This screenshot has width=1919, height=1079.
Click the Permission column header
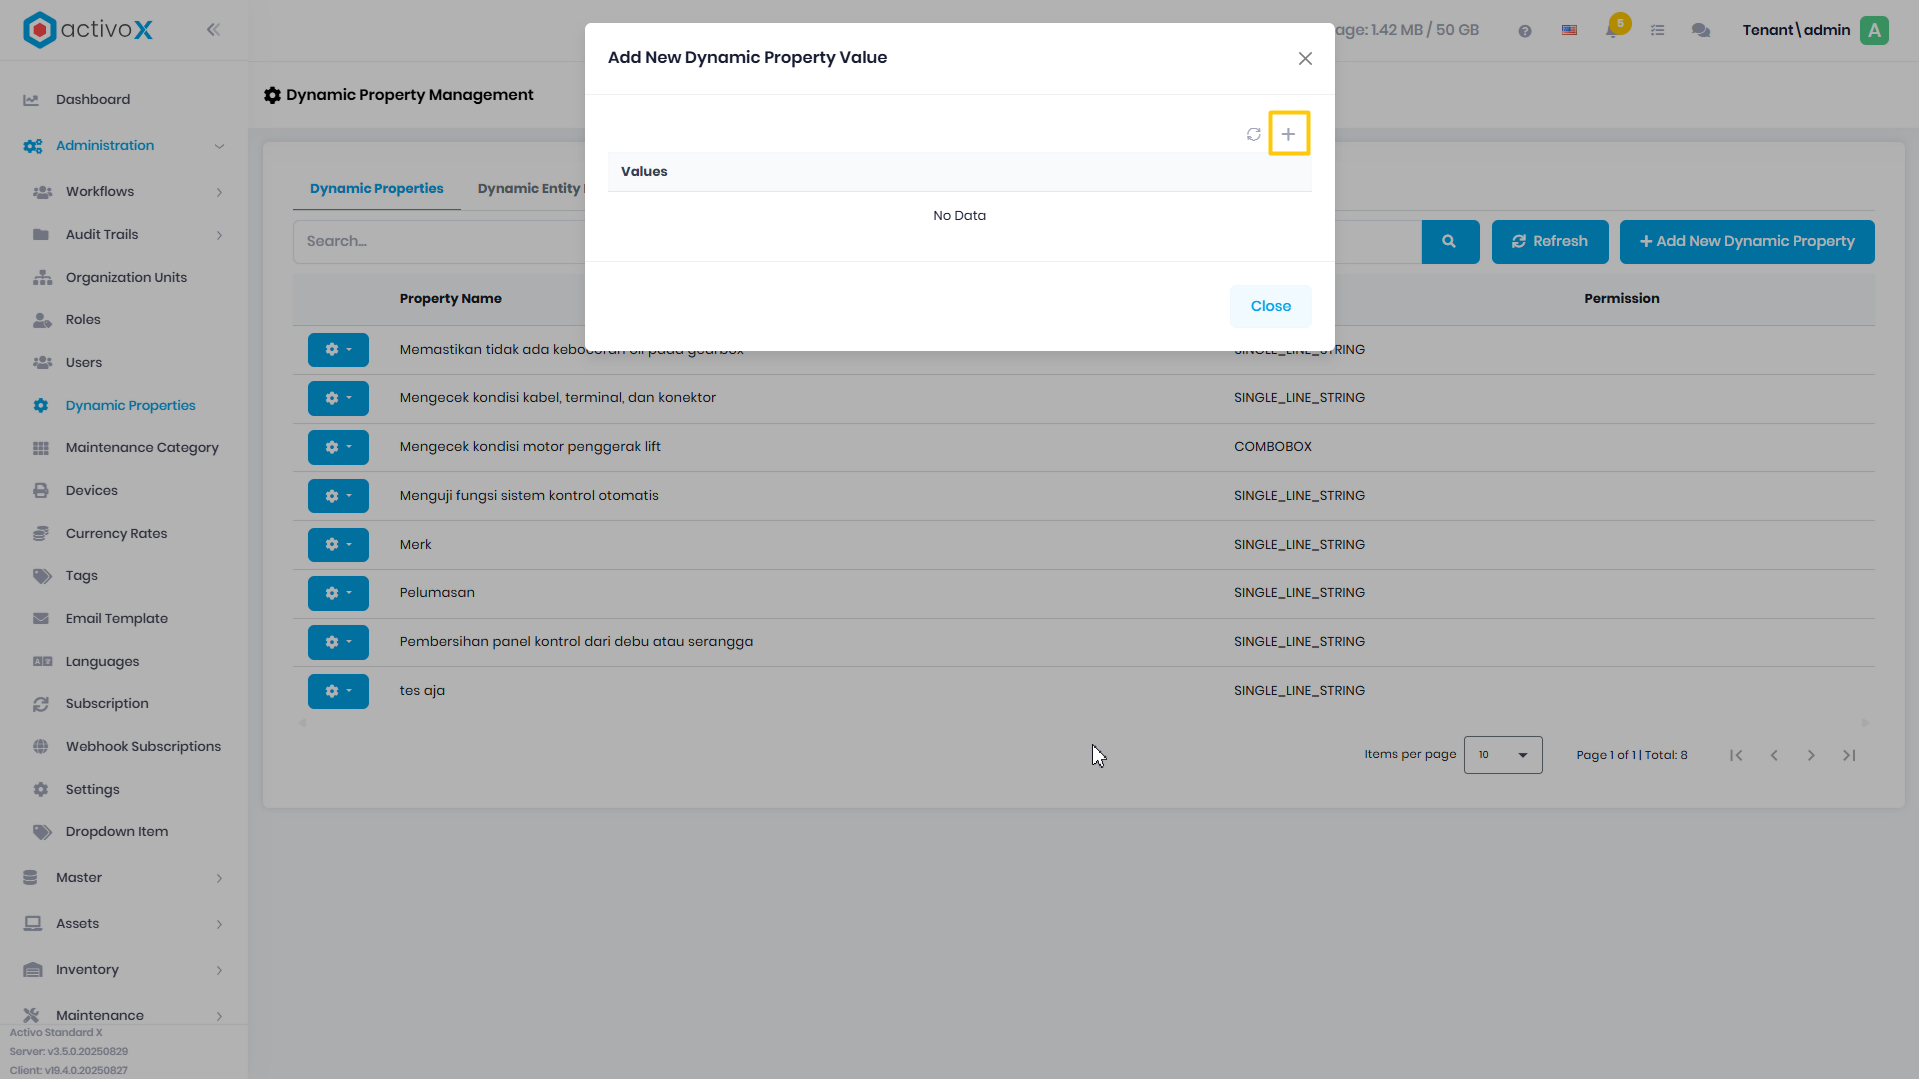point(1621,299)
